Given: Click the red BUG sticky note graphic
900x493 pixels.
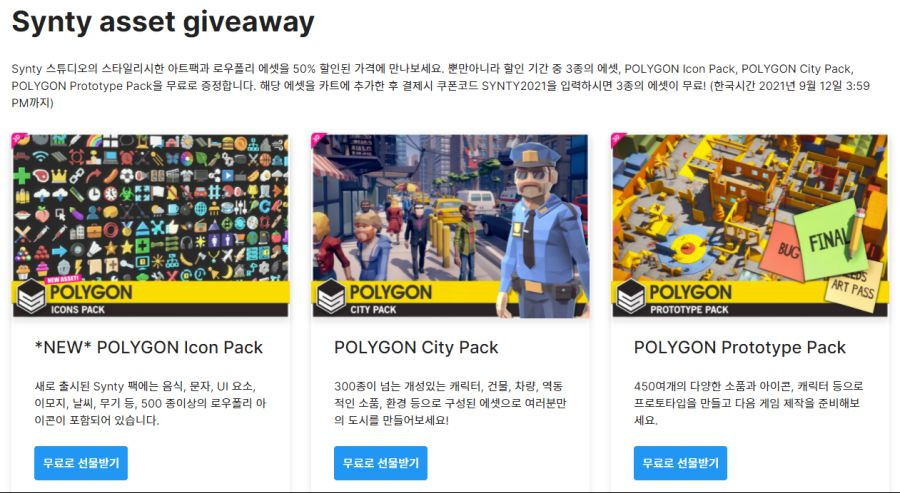Looking at the screenshot, I should click(x=785, y=251).
